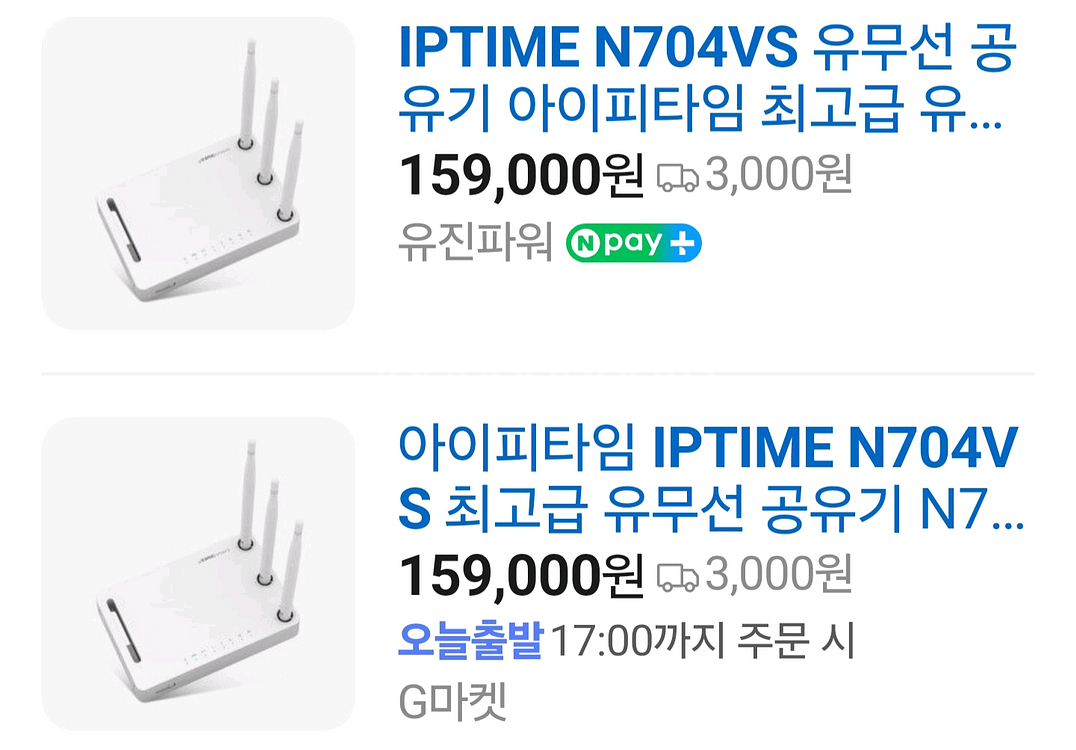
Task: Click the 3,000원 shipping fee of the first product
Action: click(778, 176)
